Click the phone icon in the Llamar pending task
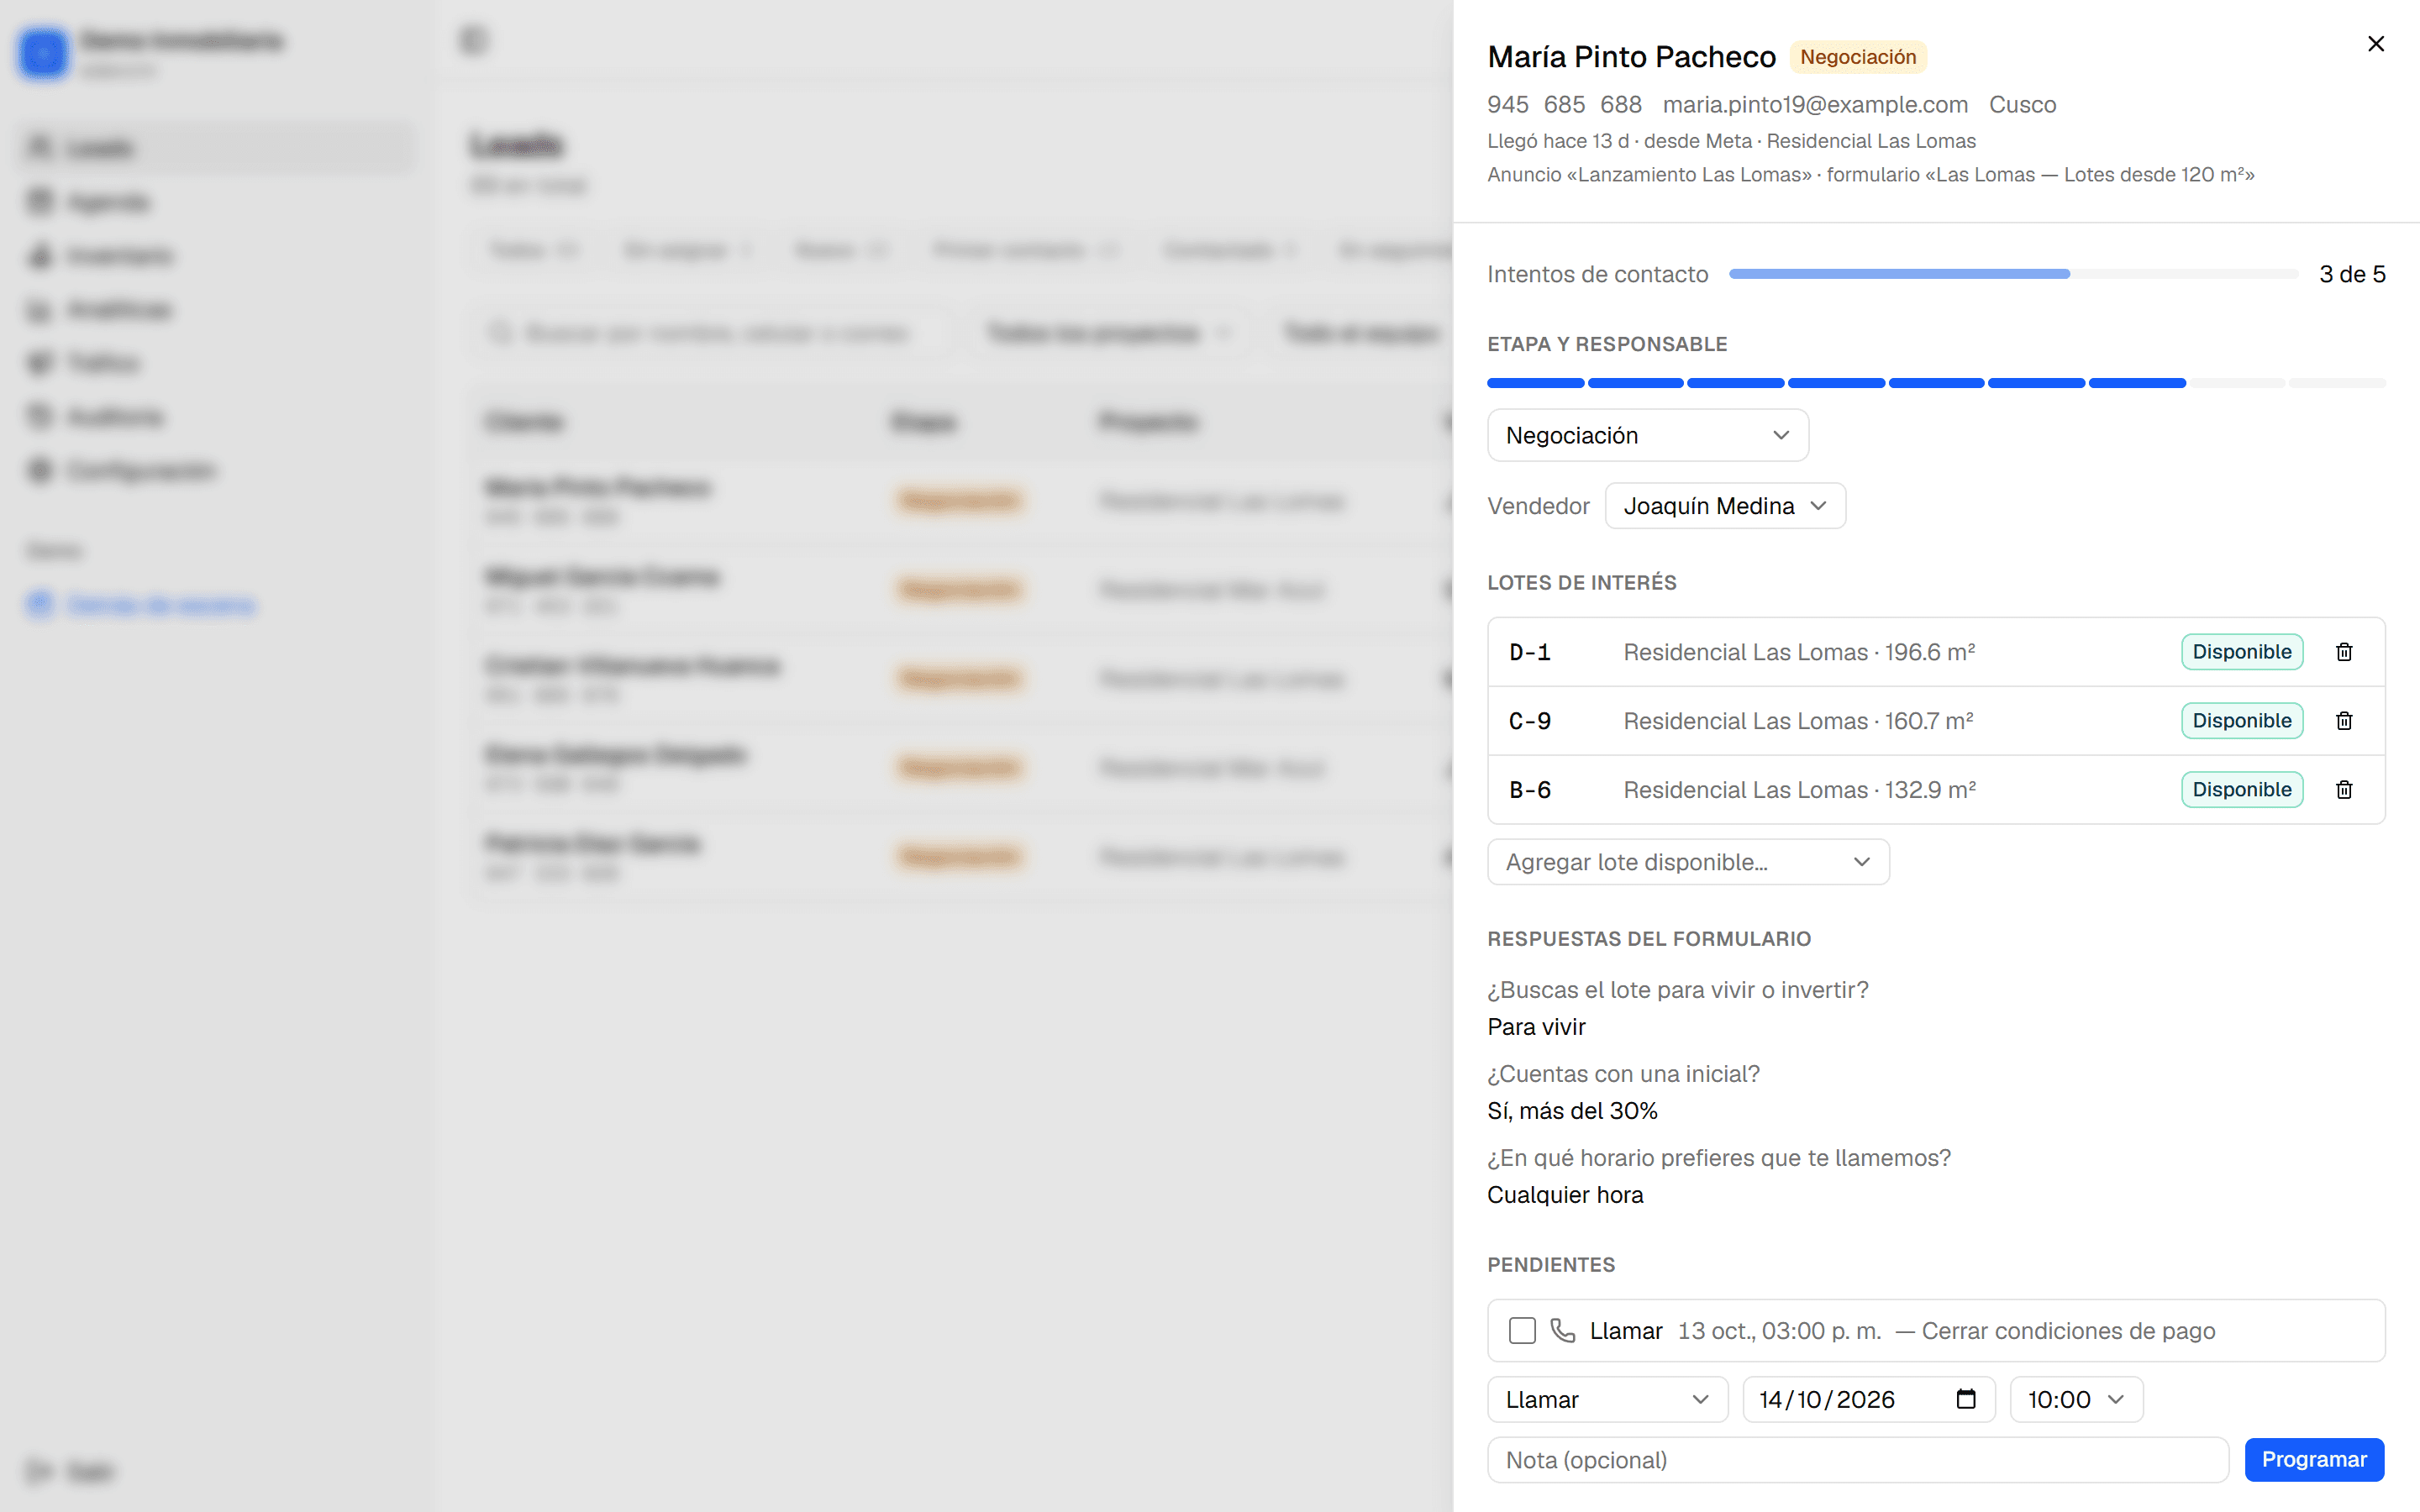This screenshot has height=1512, width=2420. [1562, 1330]
